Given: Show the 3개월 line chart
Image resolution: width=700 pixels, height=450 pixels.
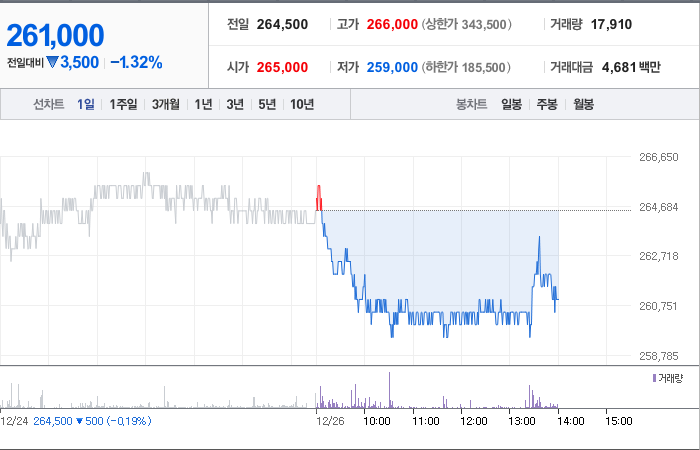Looking at the screenshot, I should pyautogui.click(x=166, y=104).
